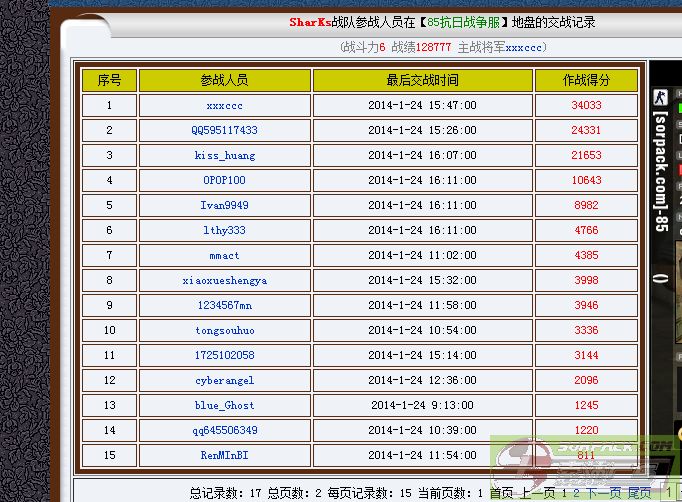Open the xiaoxueshengya player link

point(224,281)
